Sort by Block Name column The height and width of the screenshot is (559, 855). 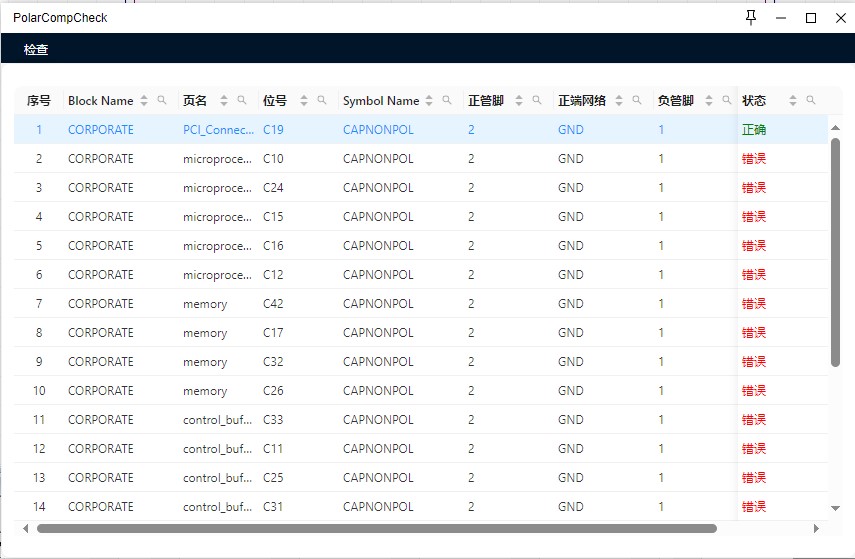coord(144,100)
